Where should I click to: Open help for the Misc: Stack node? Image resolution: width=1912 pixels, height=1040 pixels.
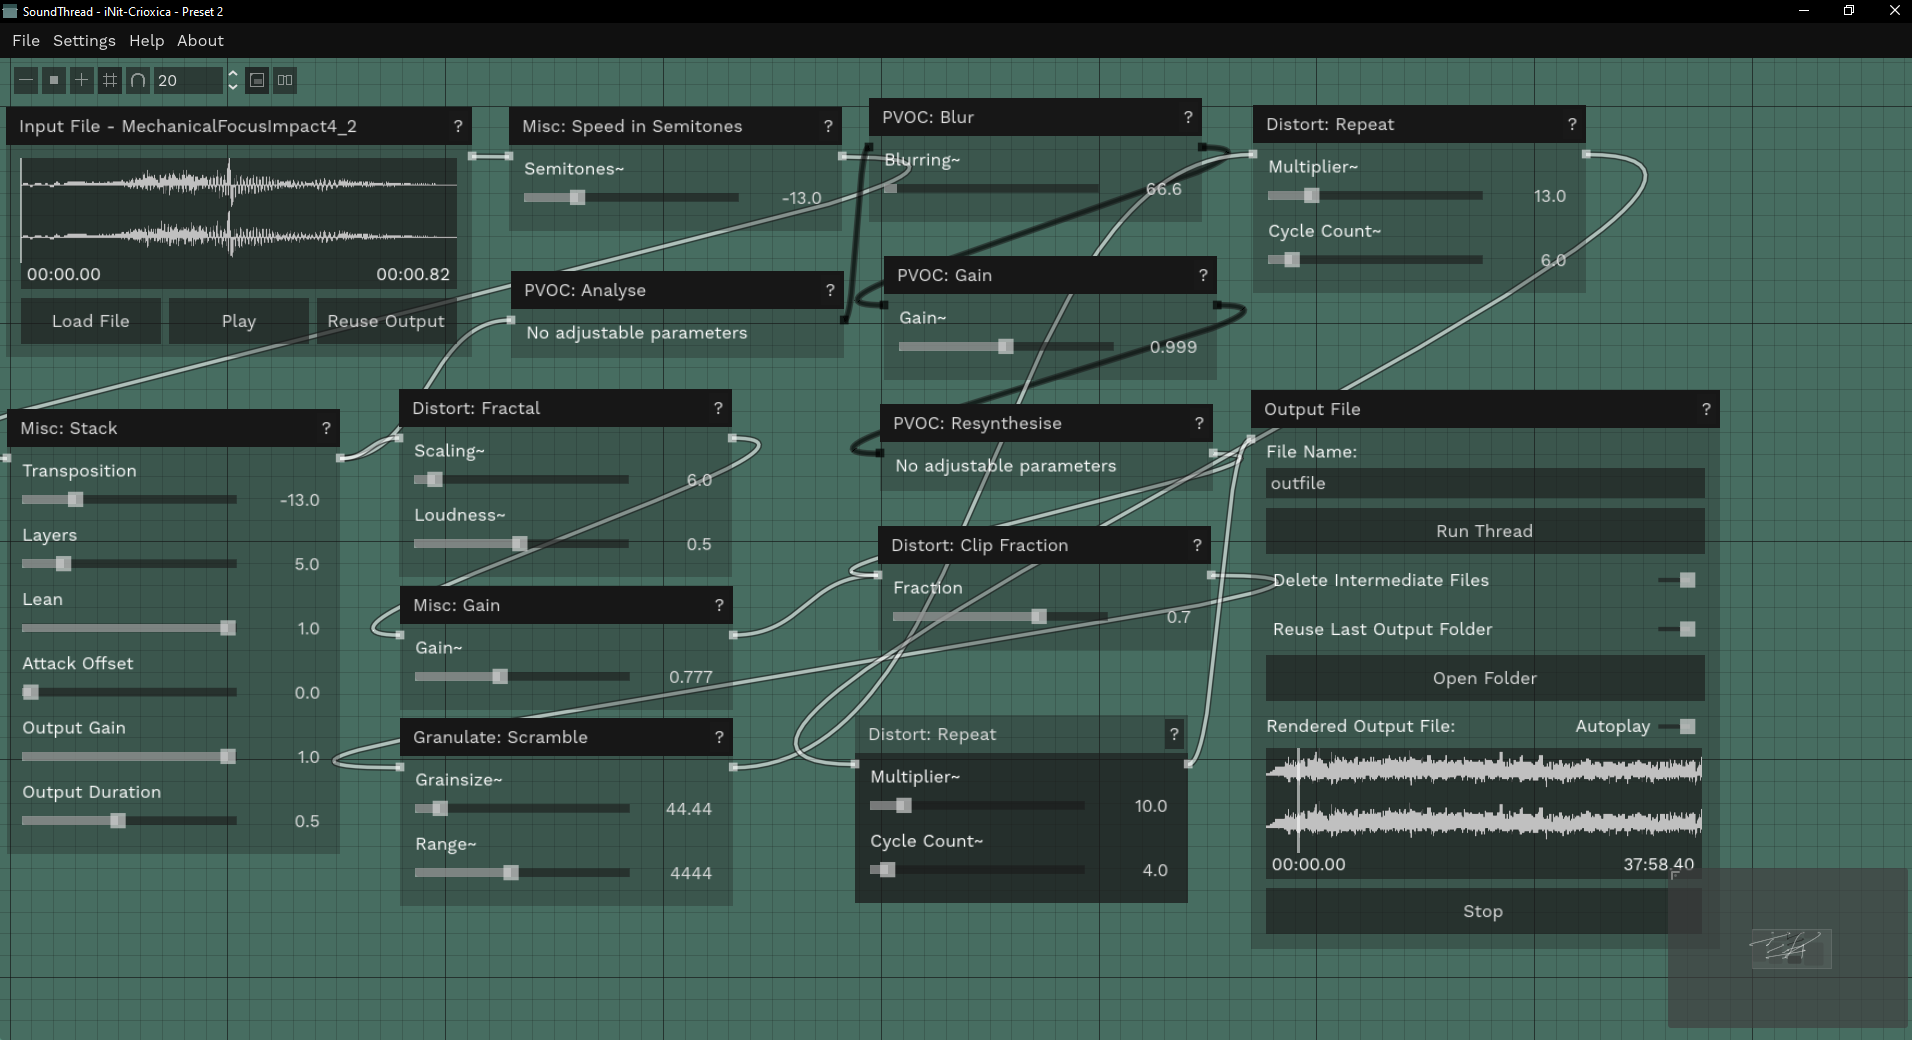(x=326, y=428)
